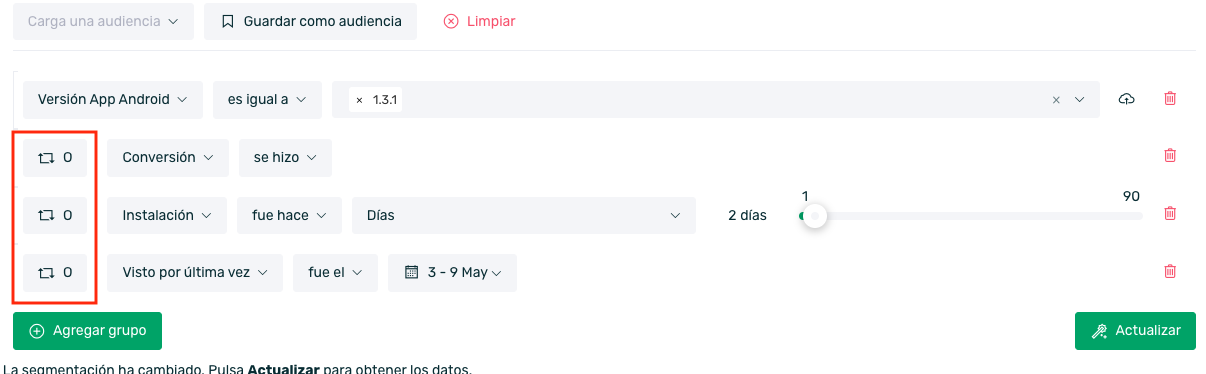The image size is (1206, 374).
Task: Delete the Conversión filter row
Action: 1170,155
